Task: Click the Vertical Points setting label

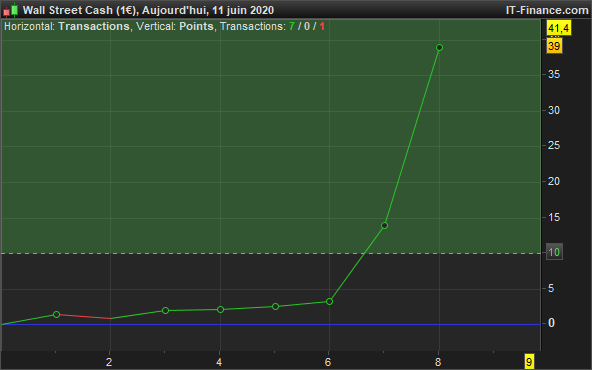Action: (x=175, y=26)
